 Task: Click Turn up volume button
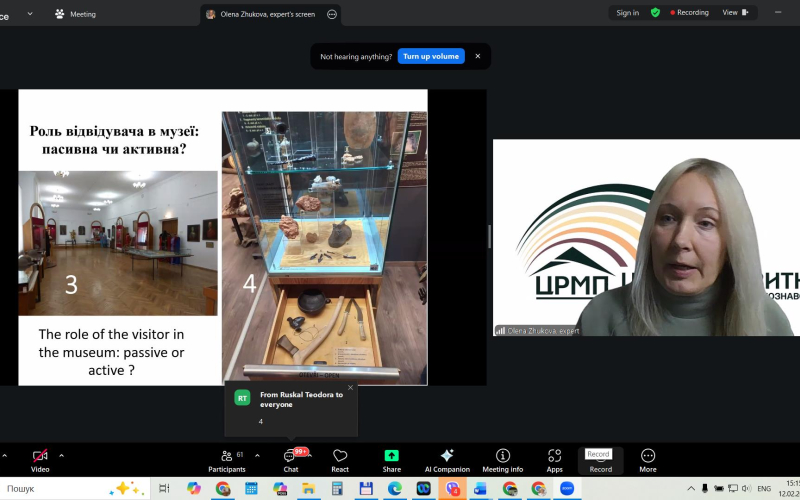431,56
